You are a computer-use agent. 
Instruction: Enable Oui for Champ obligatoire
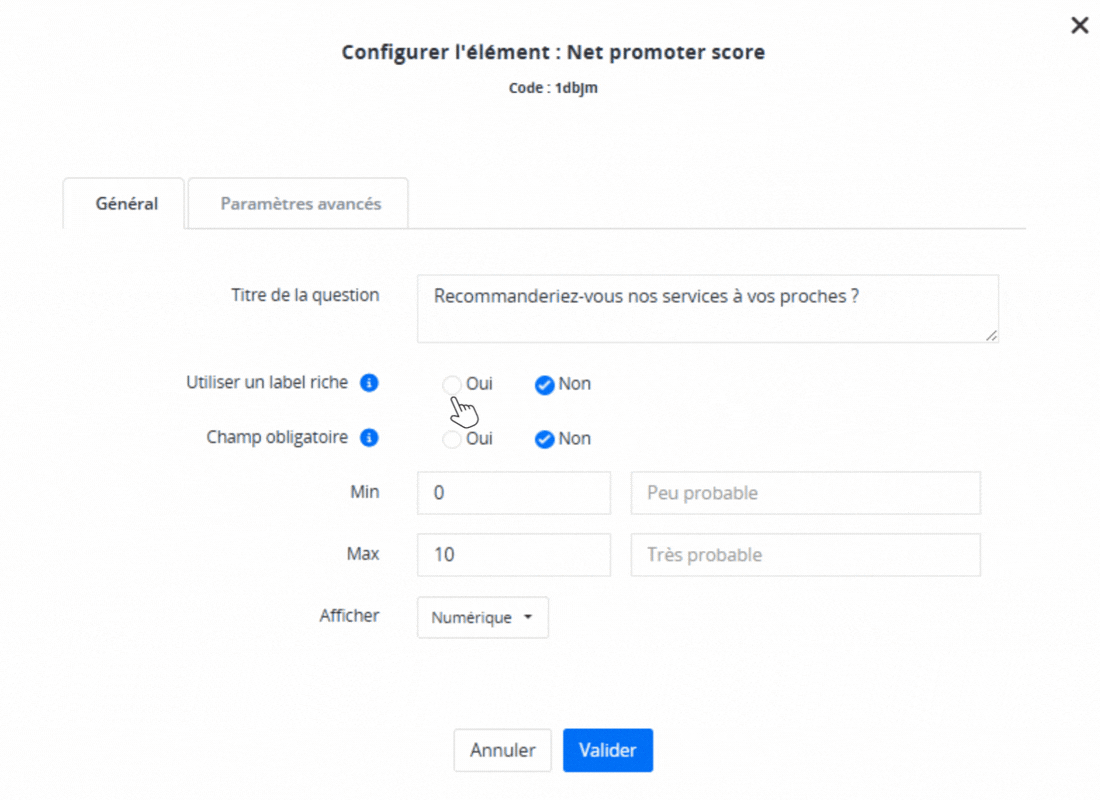pyautogui.click(x=452, y=439)
